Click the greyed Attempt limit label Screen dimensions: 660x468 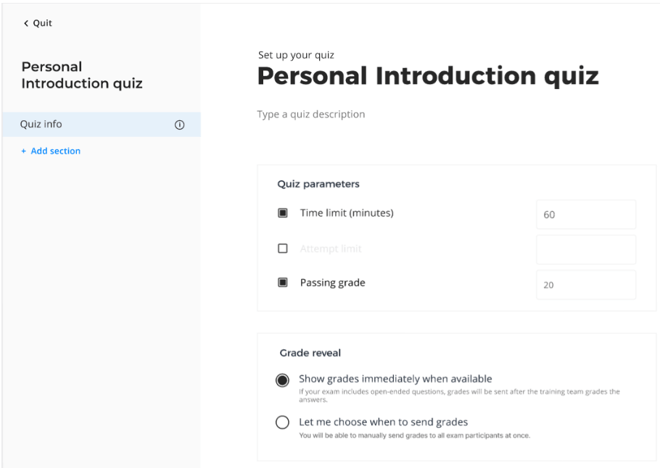(x=331, y=249)
